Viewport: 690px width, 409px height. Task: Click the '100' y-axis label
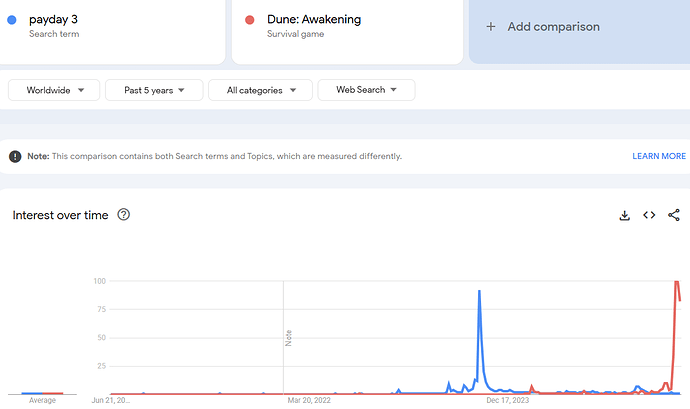click(x=99, y=281)
